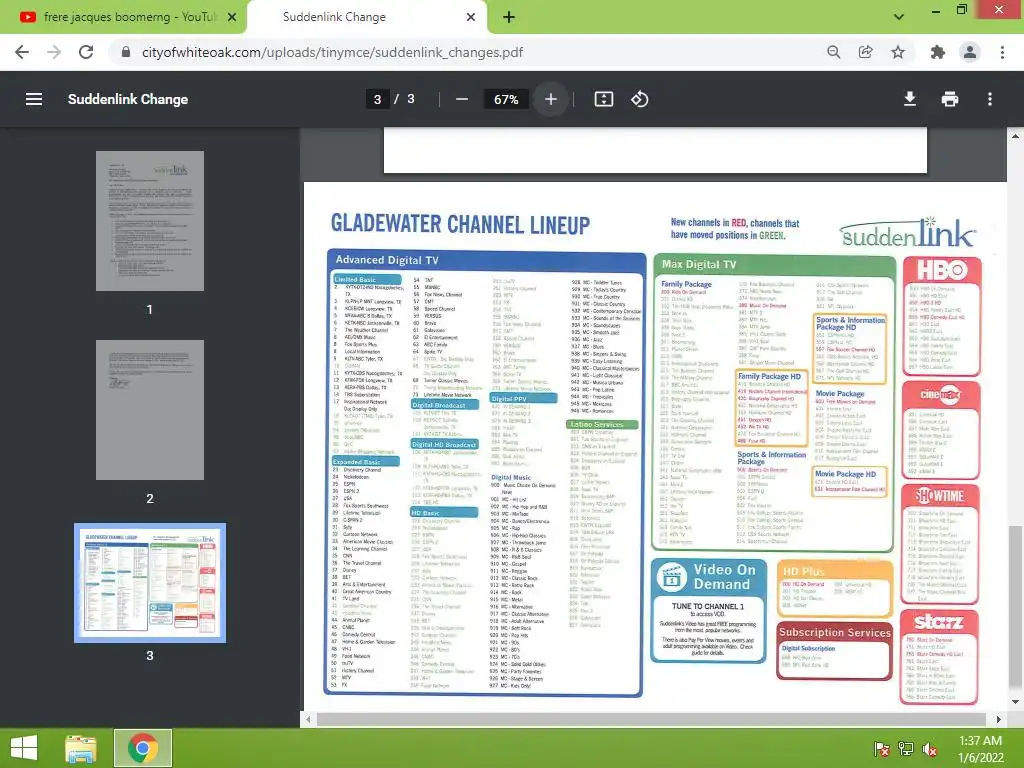The height and width of the screenshot is (768, 1024).
Task: Click the Max Digital TV header
Action: [x=774, y=264]
